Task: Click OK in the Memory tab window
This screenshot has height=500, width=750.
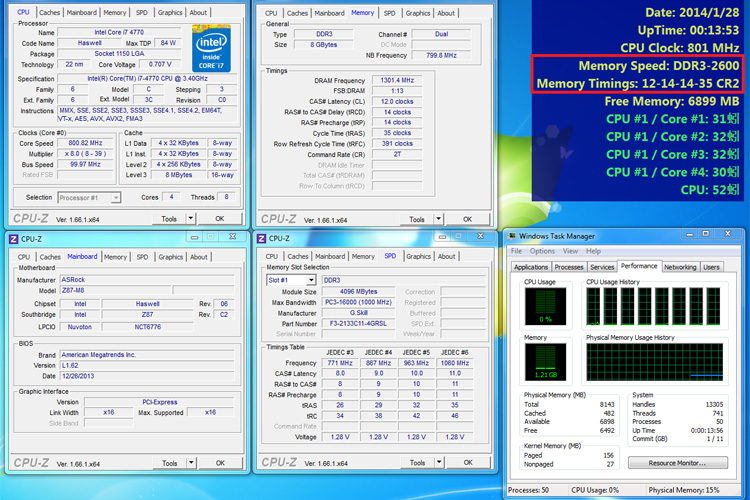Action: click(x=467, y=219)
